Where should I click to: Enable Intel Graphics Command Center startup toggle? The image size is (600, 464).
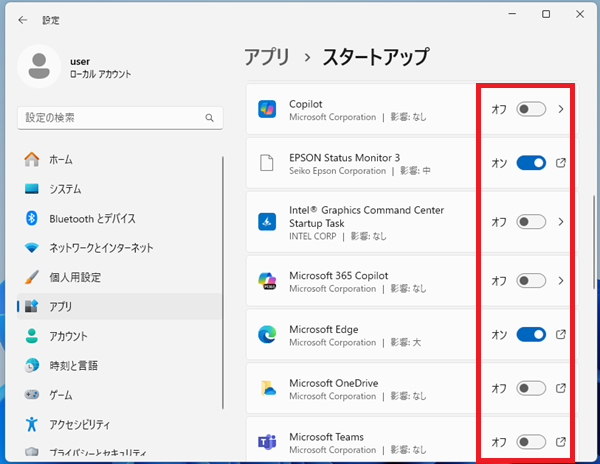(531, 221)
